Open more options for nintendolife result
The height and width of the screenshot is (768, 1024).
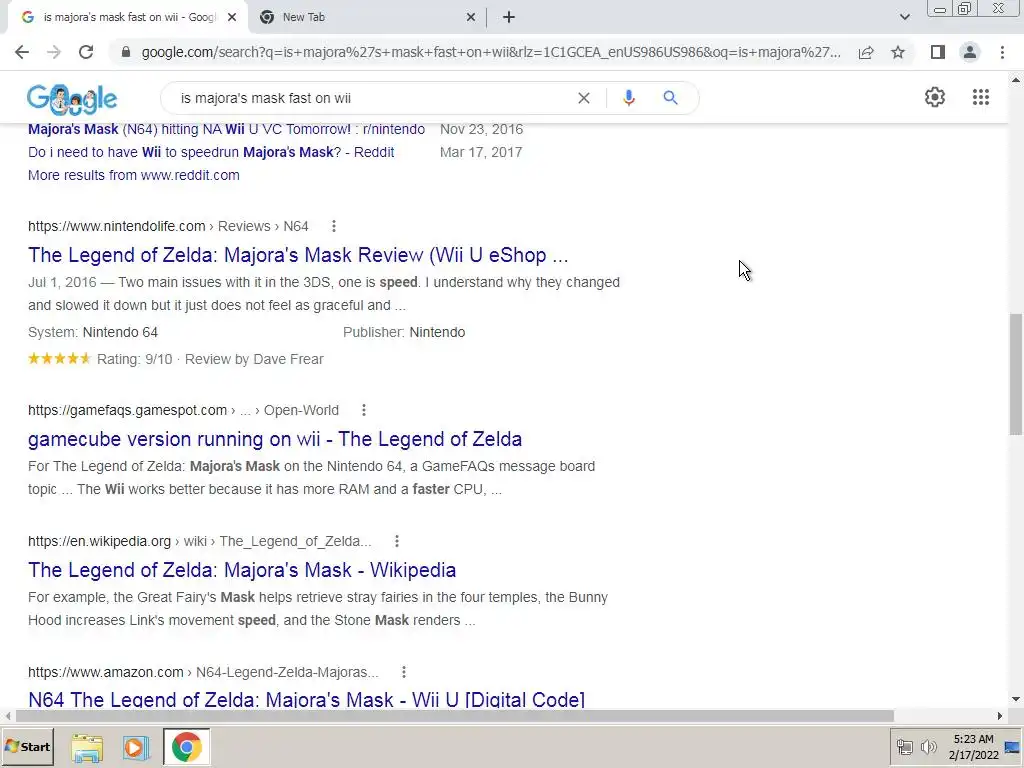[x=334, y=226]
